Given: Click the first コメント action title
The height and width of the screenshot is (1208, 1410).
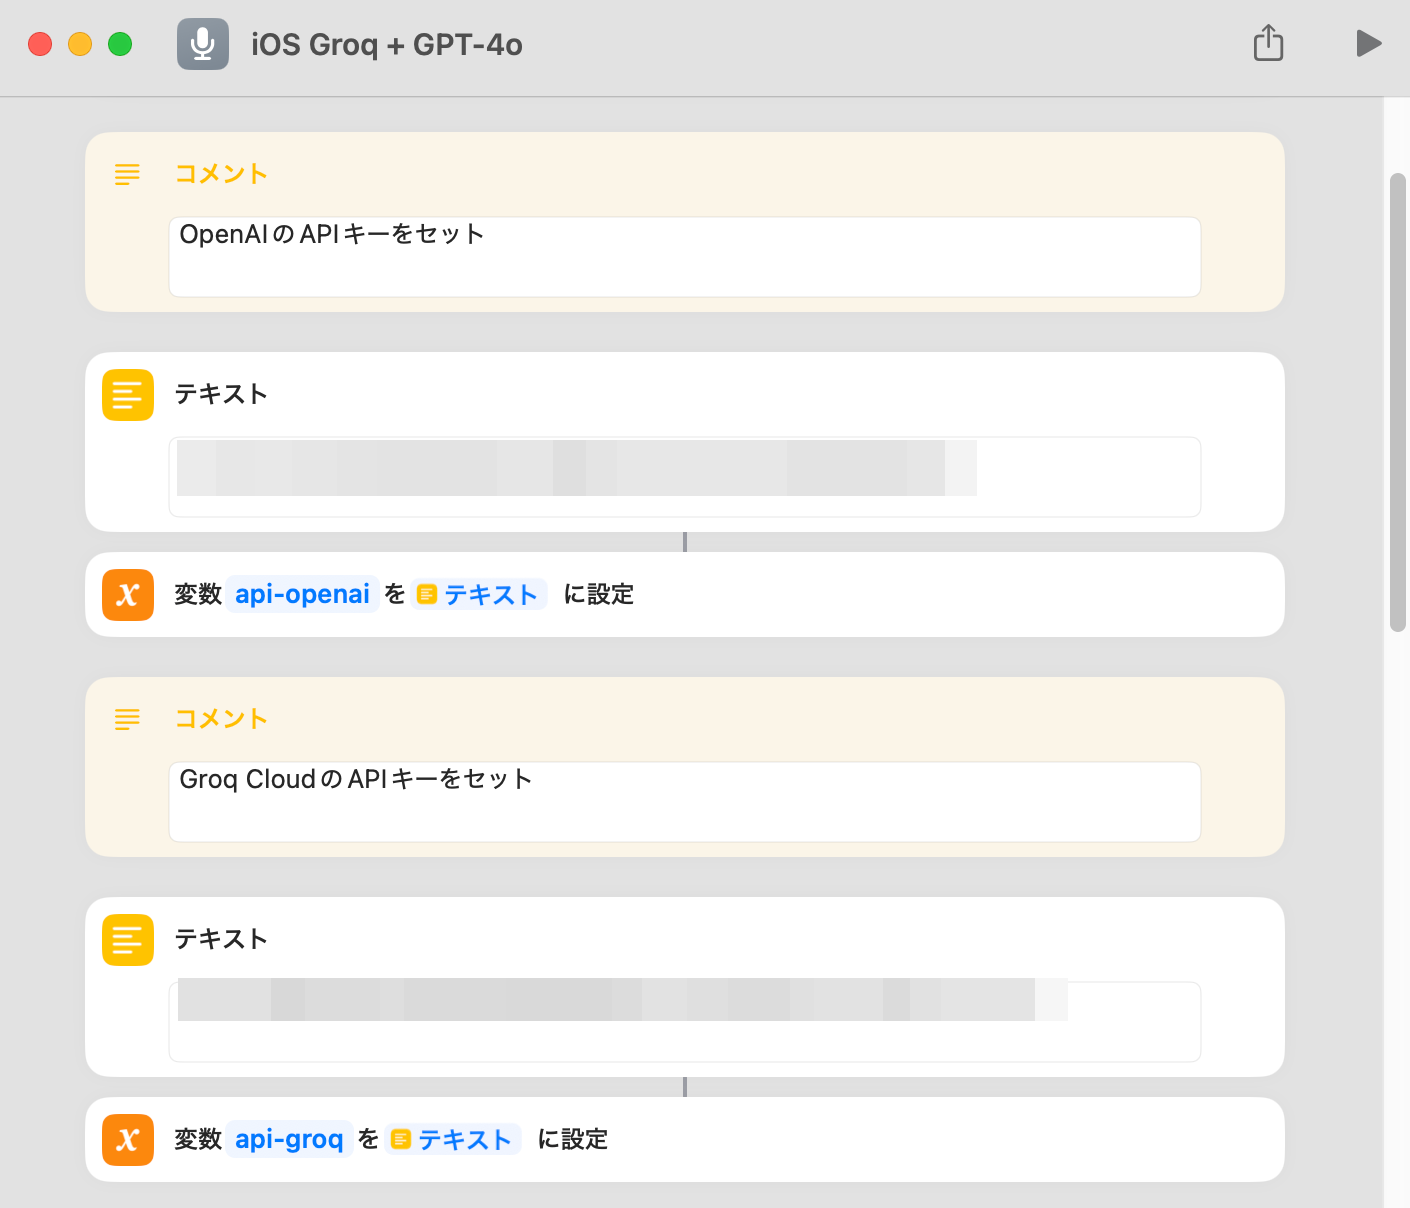Looking at the screenshot, I should tap(221, 174).
